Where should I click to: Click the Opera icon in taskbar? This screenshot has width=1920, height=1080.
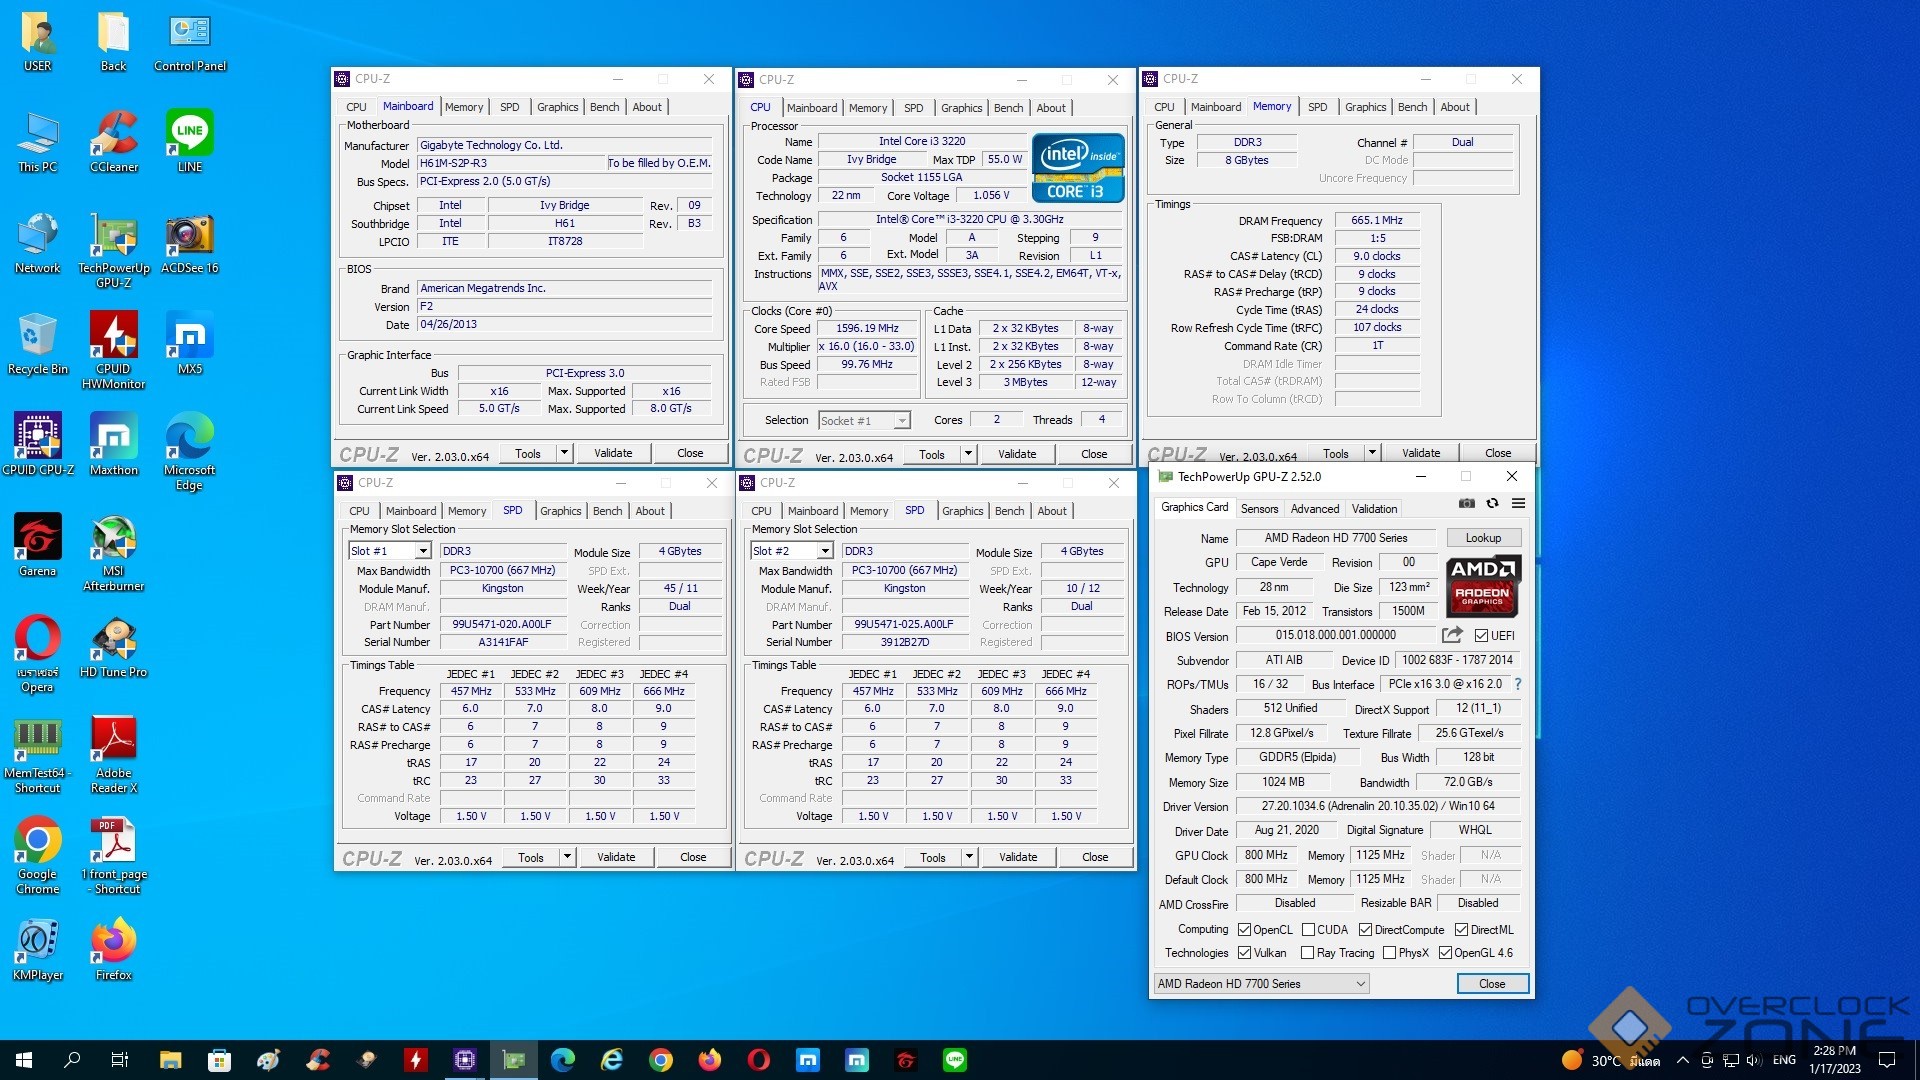tap(759, 1060)
